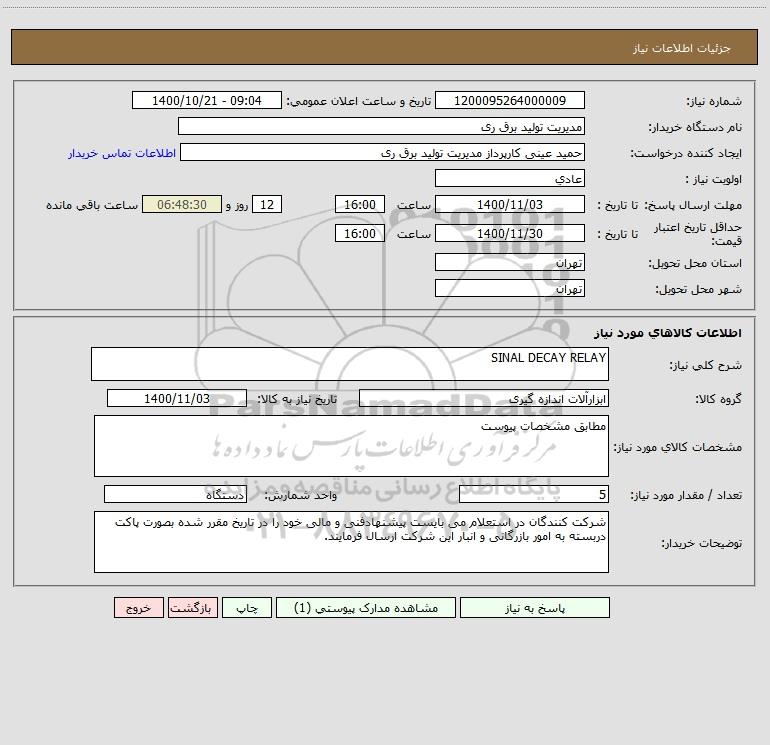Open 'اطلاعات تماس خریدار' link
Image resolution: width=770 pixels, height=745 pixels.
tap(122, 153)
